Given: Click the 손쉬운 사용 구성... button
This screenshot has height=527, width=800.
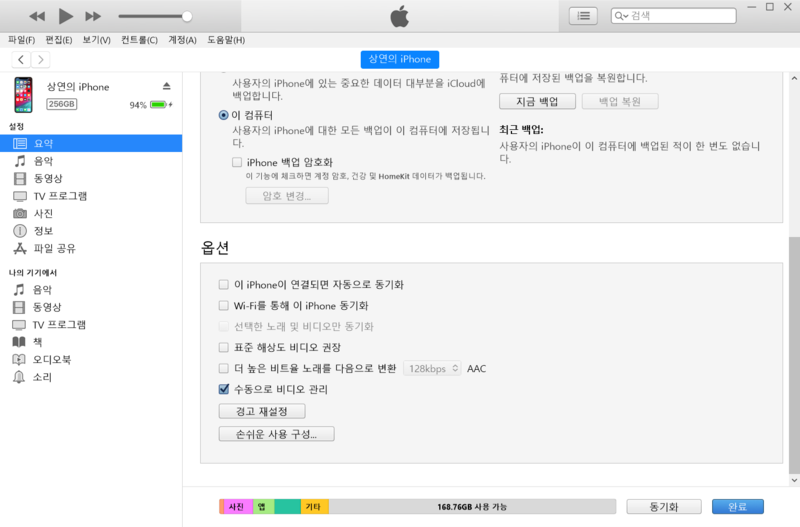Looking at the screenshot, I should (277, 434).
